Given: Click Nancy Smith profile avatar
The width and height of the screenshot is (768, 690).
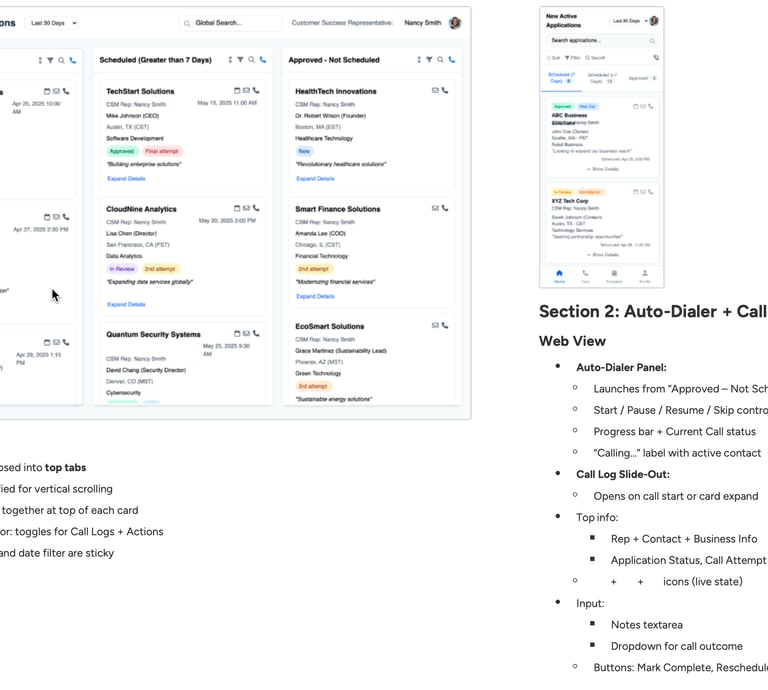Looking at the screenshot, I should pos(455,23).
